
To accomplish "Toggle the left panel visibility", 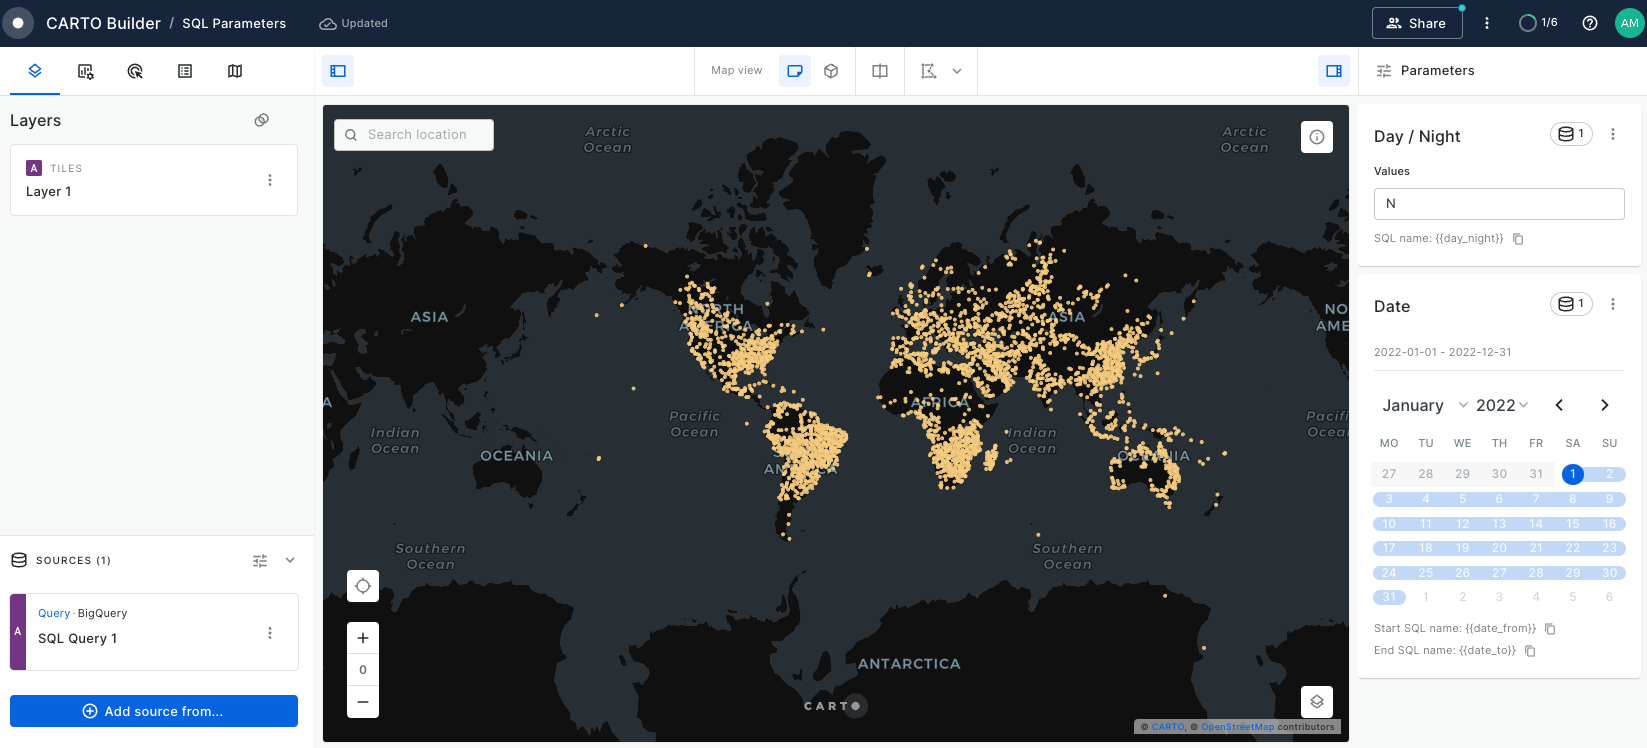I will [338, 71].
